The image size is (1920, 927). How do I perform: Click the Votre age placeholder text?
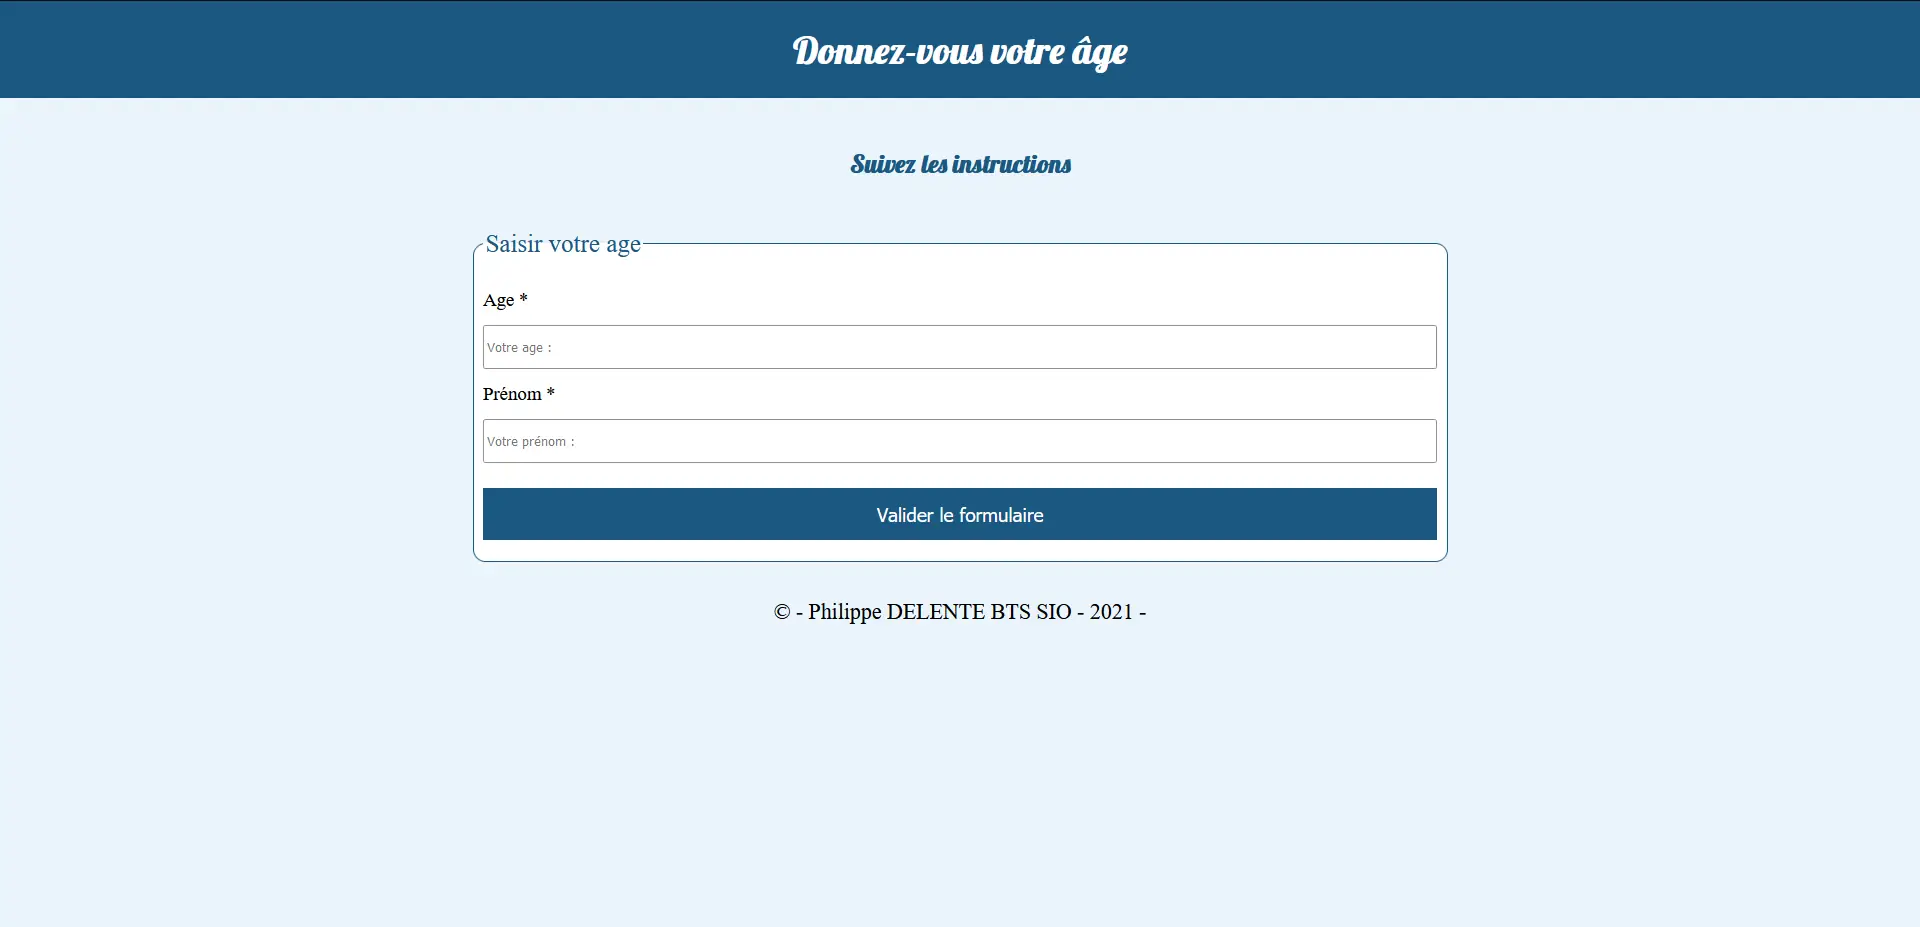point(519,348)
